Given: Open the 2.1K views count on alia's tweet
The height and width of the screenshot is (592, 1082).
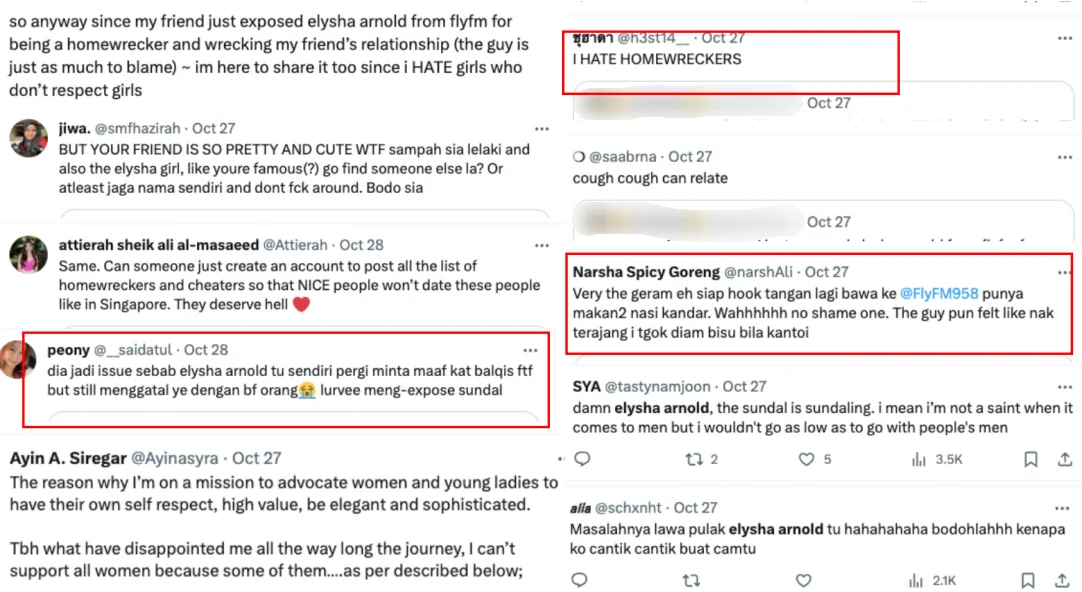Looking at the screenshot, I should tap(935, 581).
